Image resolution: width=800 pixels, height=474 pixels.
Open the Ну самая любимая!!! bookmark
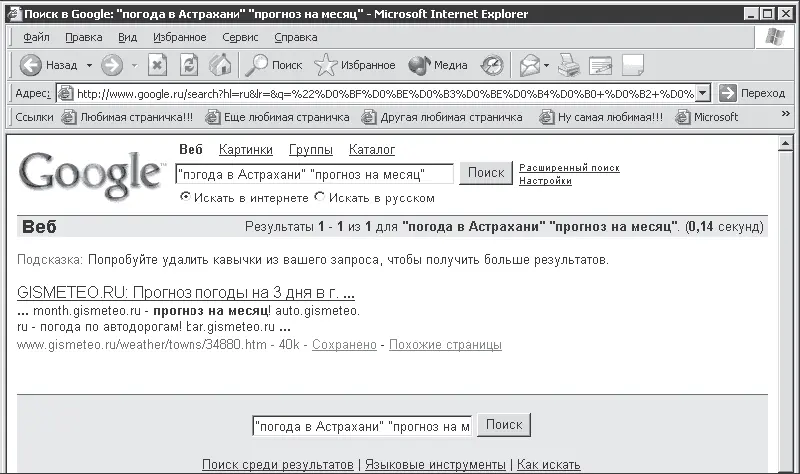click(602, 117)
